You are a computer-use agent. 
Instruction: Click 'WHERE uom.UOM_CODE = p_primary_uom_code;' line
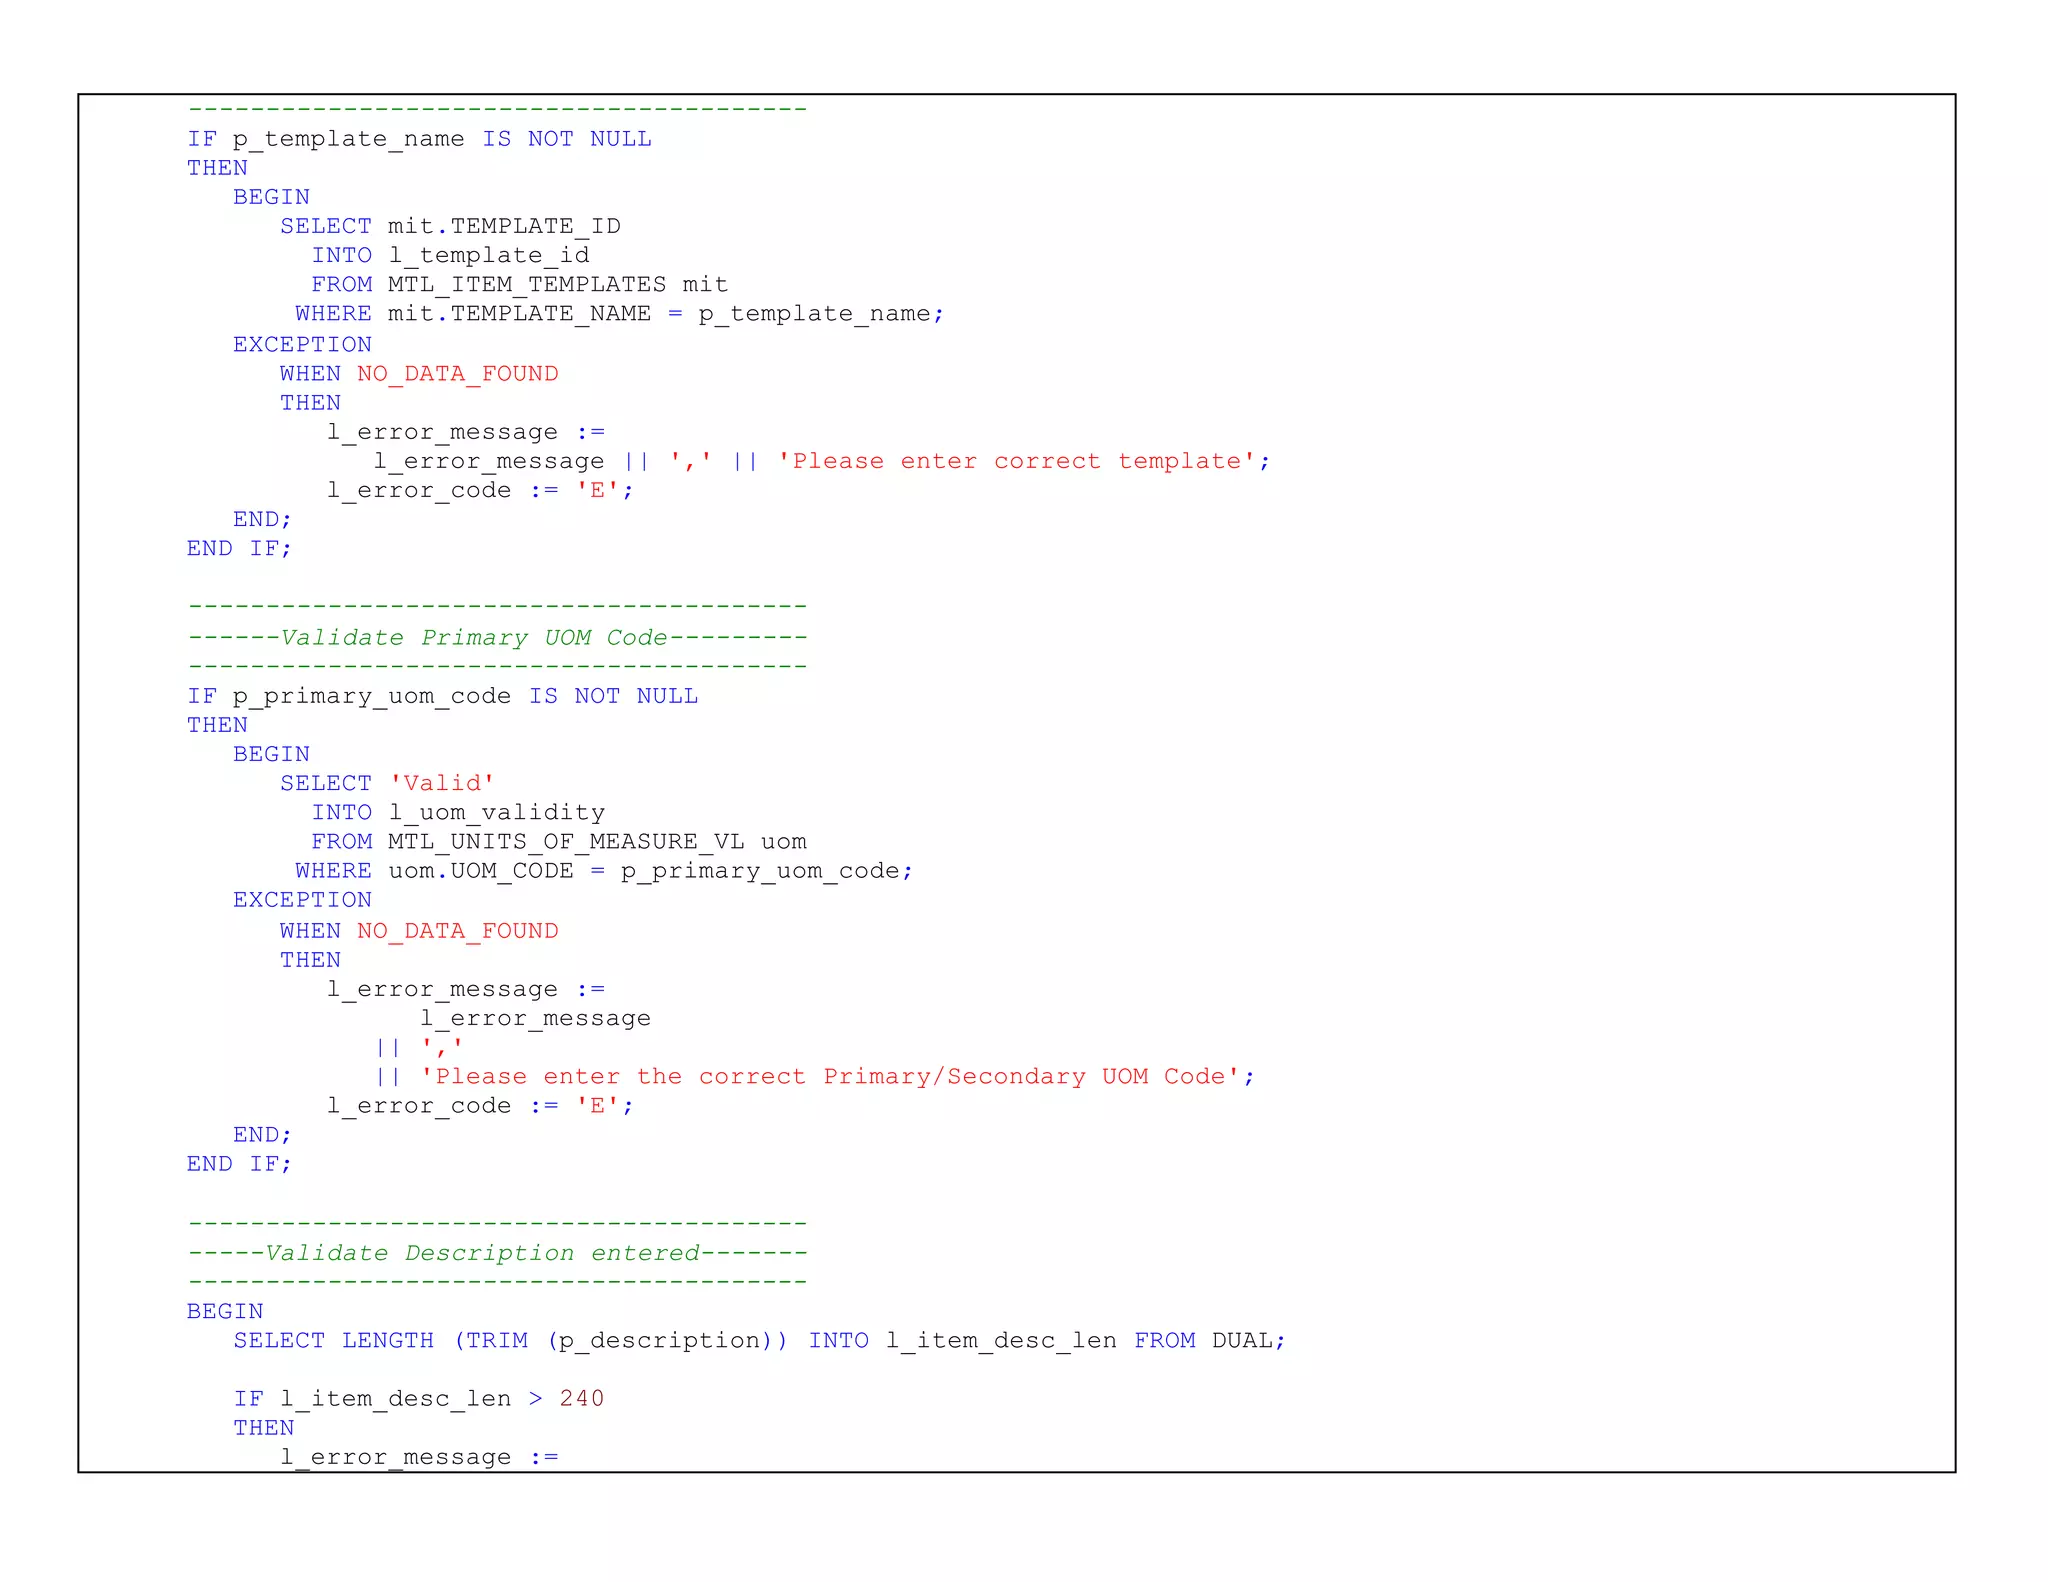(x=604, y=871)
